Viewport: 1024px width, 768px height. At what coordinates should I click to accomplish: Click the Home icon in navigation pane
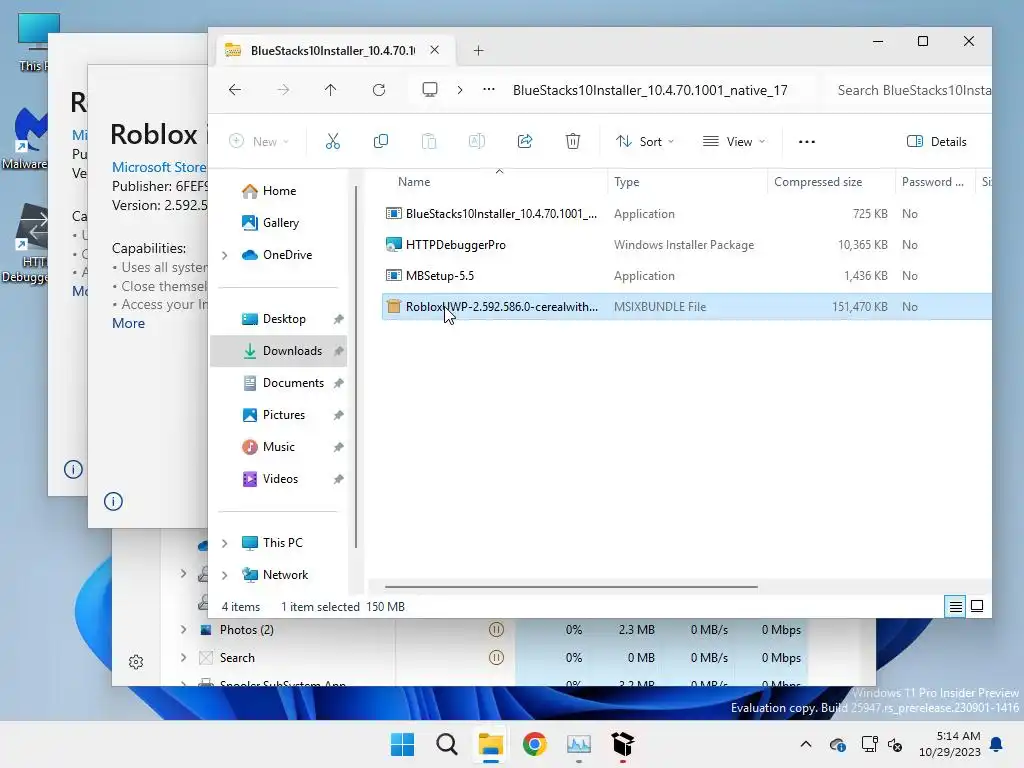pyautogui.click(x=249, y=191)
